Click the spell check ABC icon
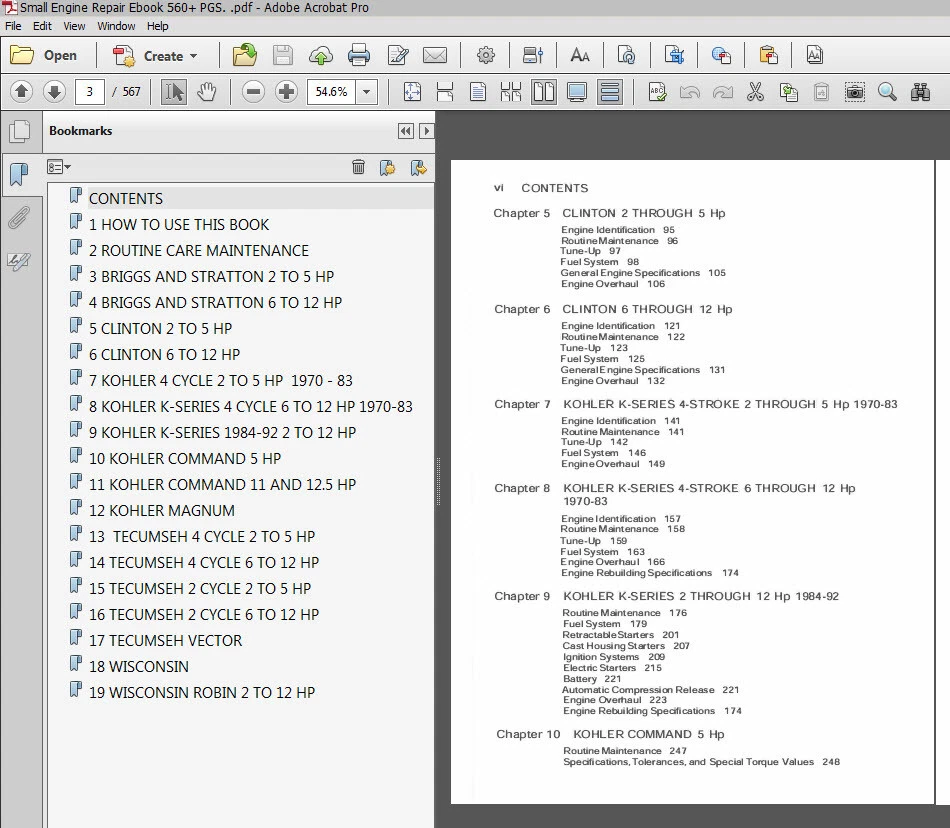The image size is (950, 828). [657, 92]
